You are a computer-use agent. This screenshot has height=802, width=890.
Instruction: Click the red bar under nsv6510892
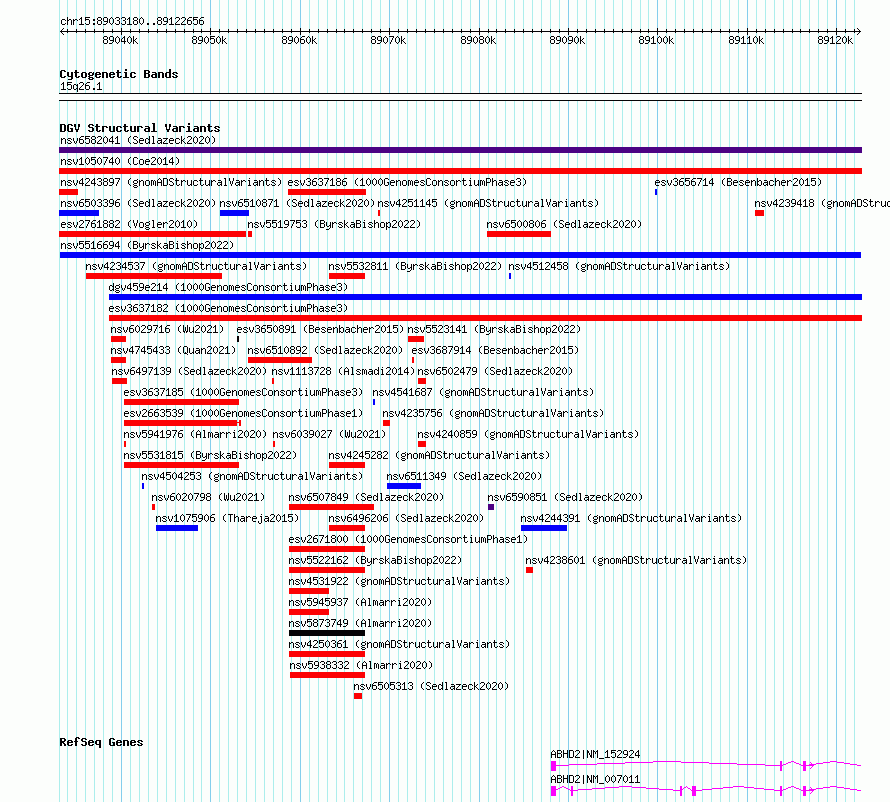[x=280, y=360]
